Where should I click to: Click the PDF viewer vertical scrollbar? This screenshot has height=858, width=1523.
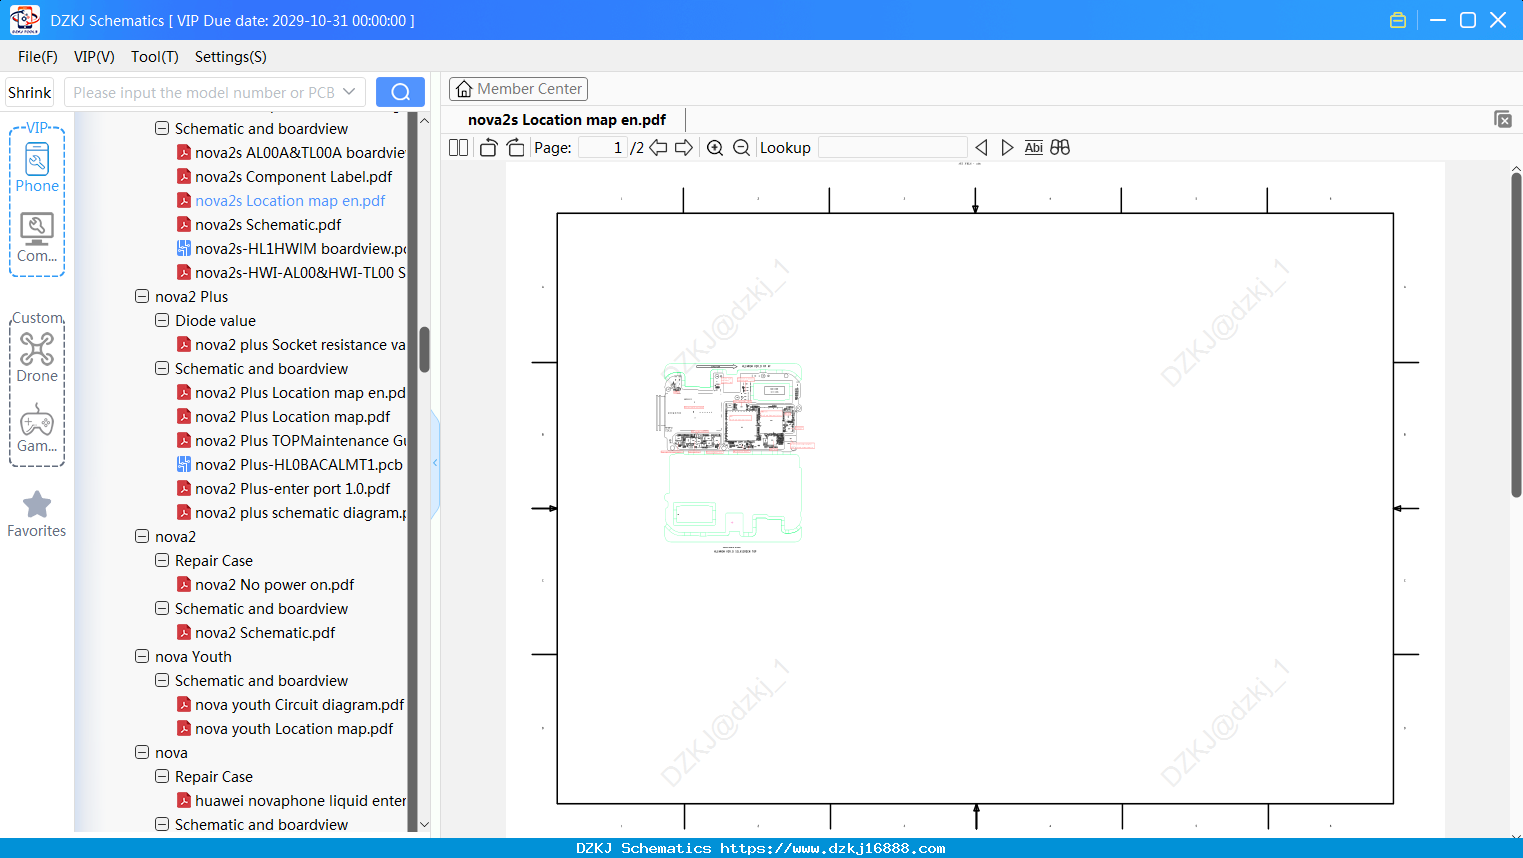coord(1516,335)
